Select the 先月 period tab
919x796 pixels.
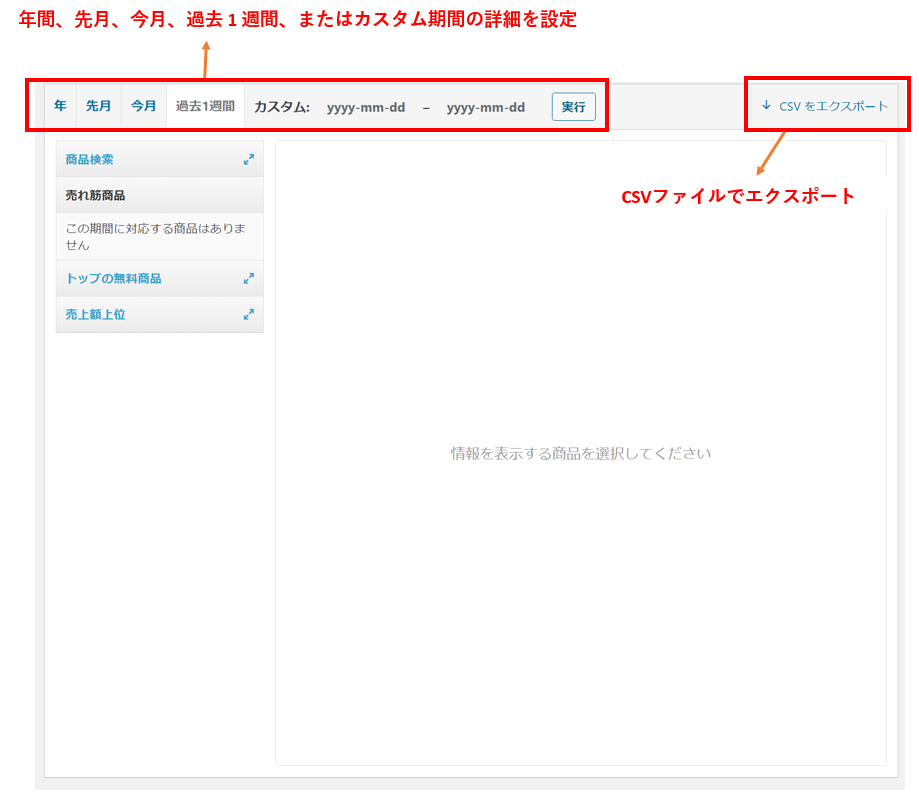coord(98,106)
